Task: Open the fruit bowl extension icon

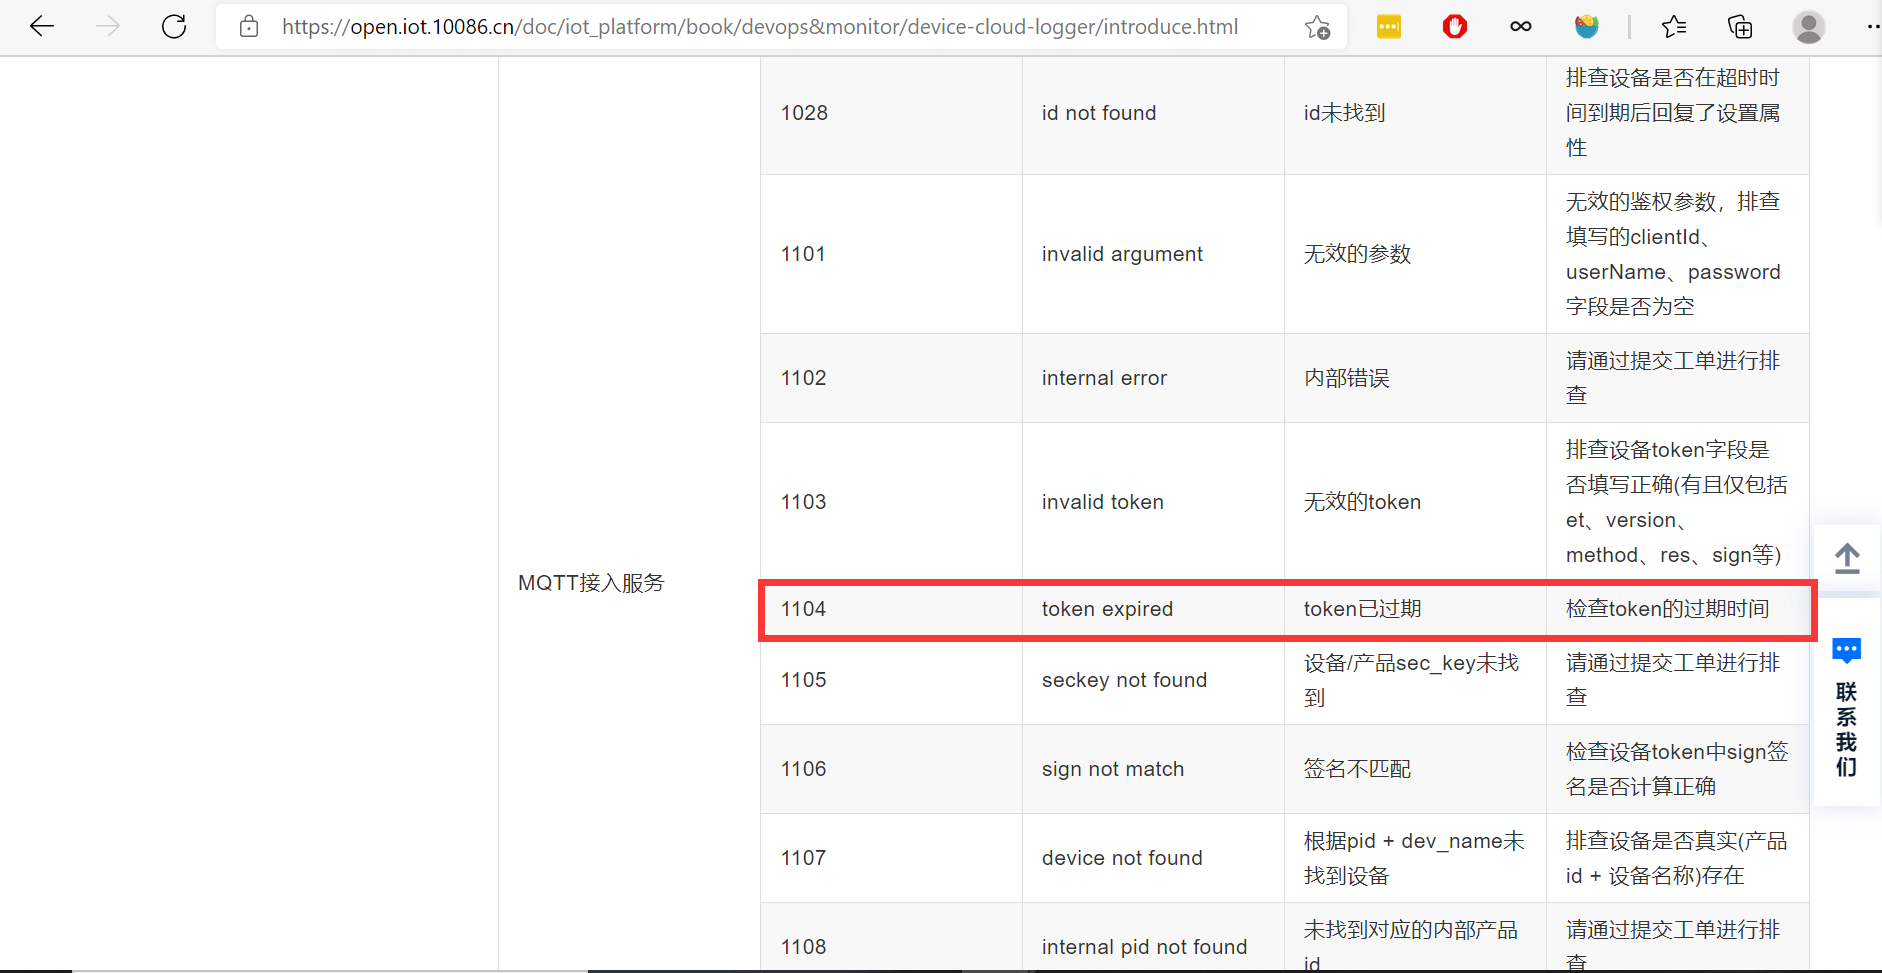Action: click(x=1587, y=26)
